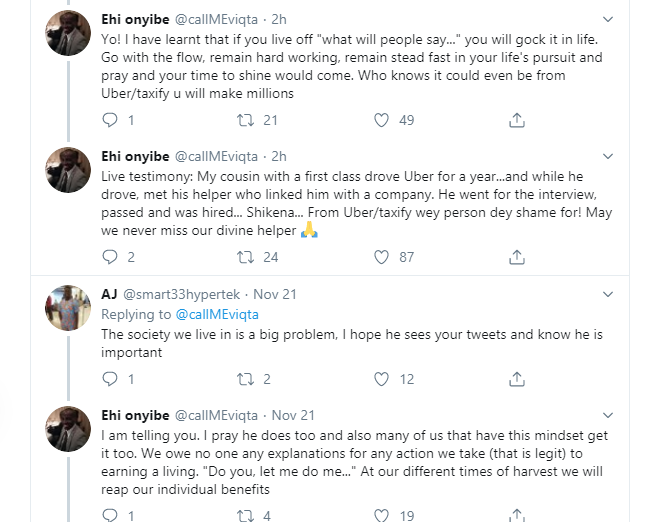Like AJ's tweet about society
This screenshot has width=651, height=522.
tap(380, 379)
